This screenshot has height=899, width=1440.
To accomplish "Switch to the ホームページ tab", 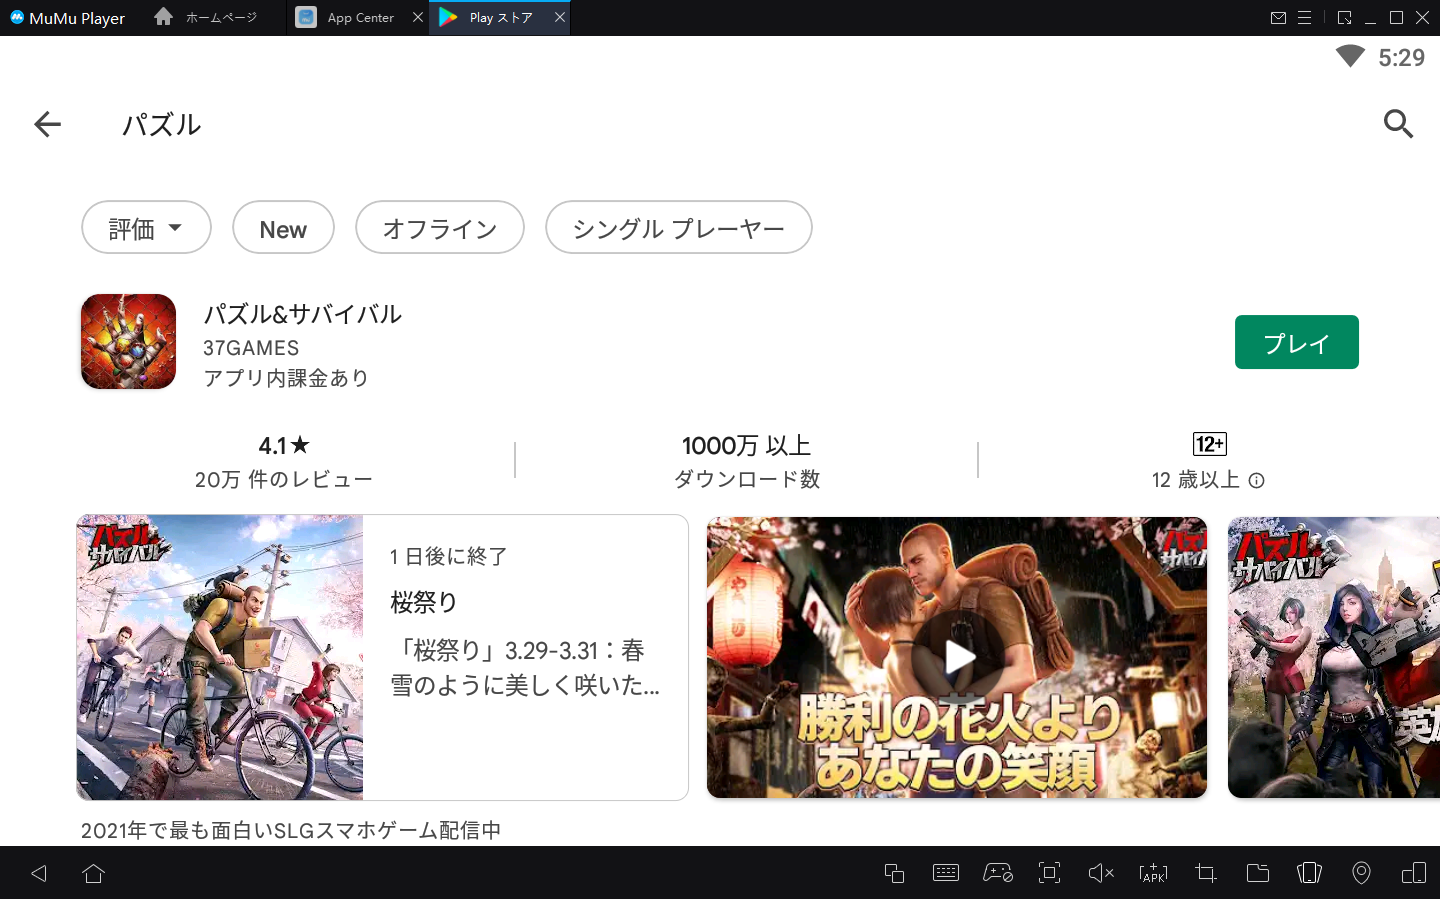I will pyautogui.click(x=206, y=17).
